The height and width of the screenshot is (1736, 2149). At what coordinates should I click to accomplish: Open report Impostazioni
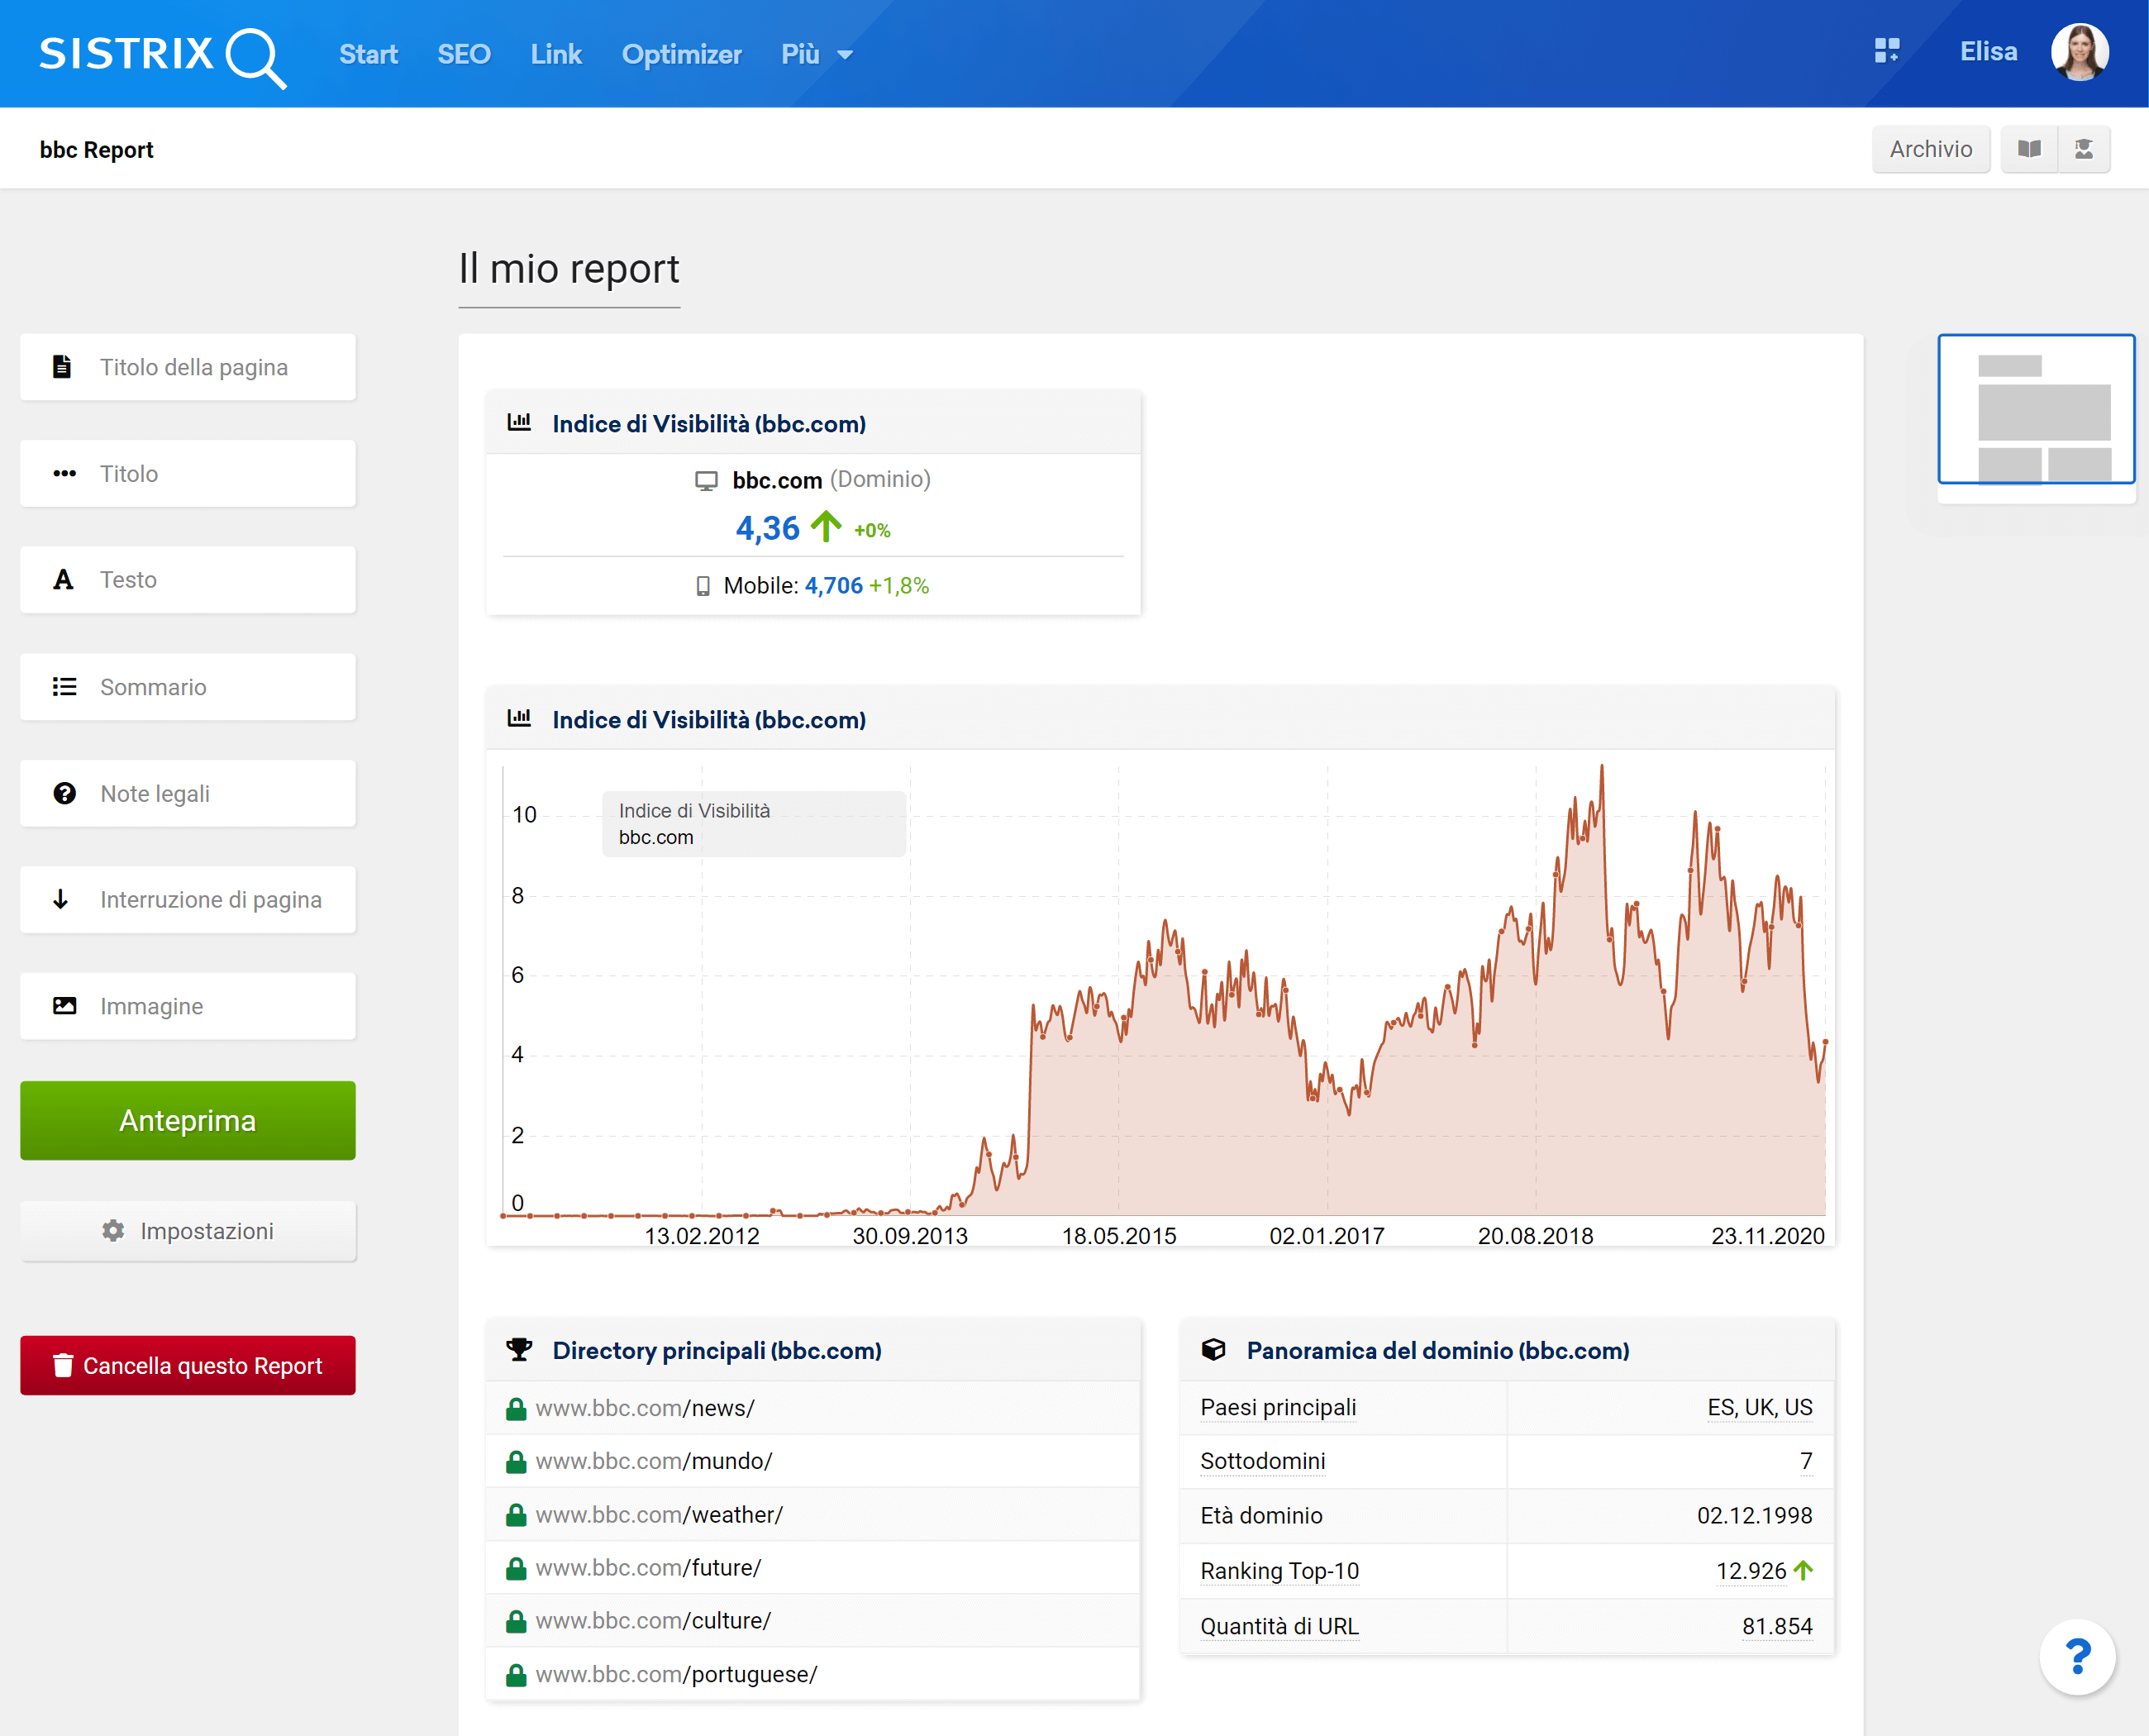click(x=188, y=1231)
